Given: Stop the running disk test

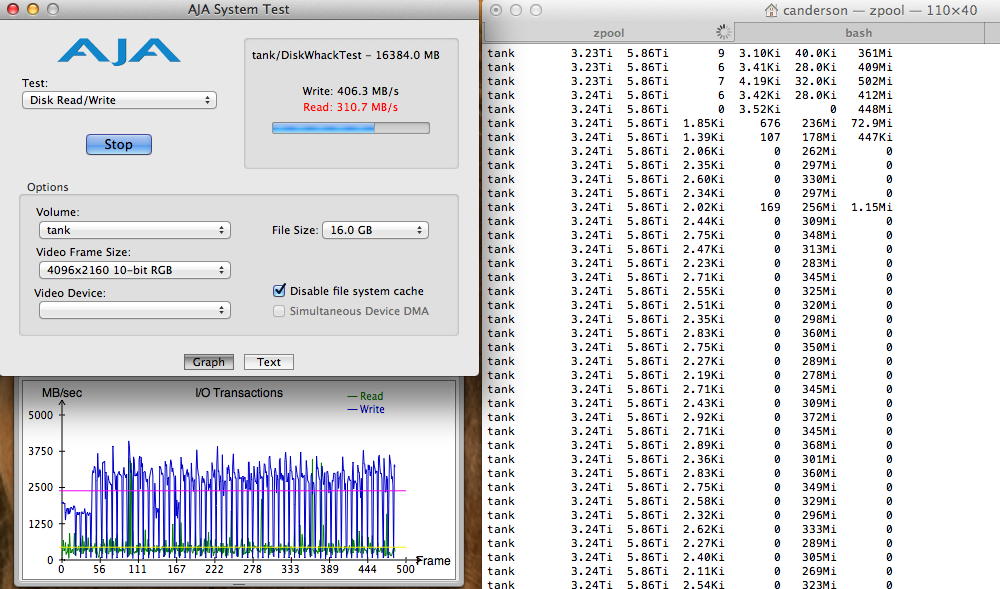Looking at the screenshot, I should [x=119, y=145].
